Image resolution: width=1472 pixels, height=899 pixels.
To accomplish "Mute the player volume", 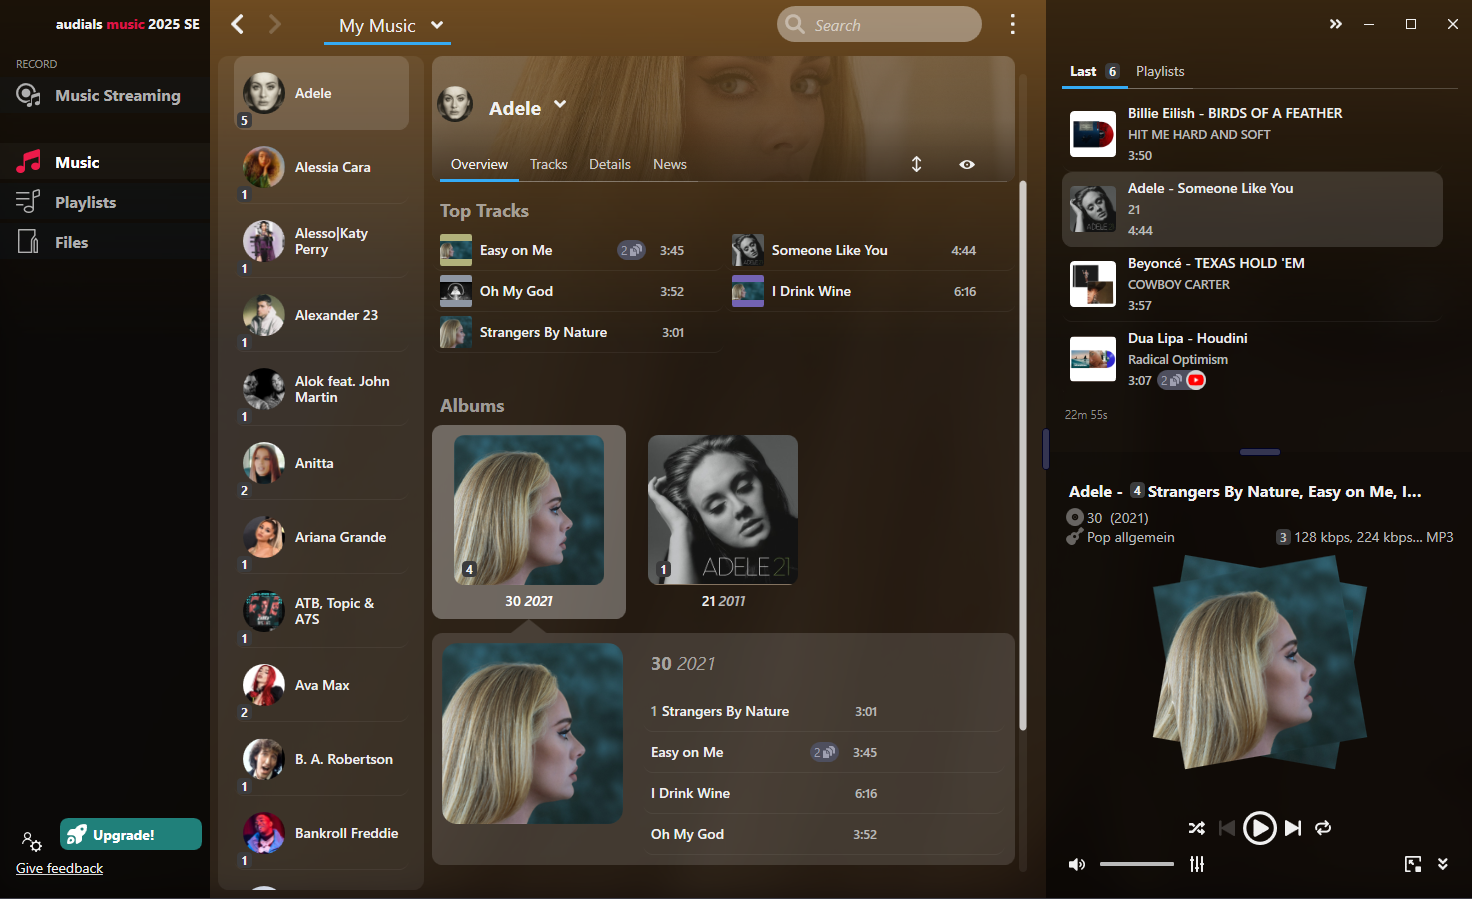I will (1077, 864).
